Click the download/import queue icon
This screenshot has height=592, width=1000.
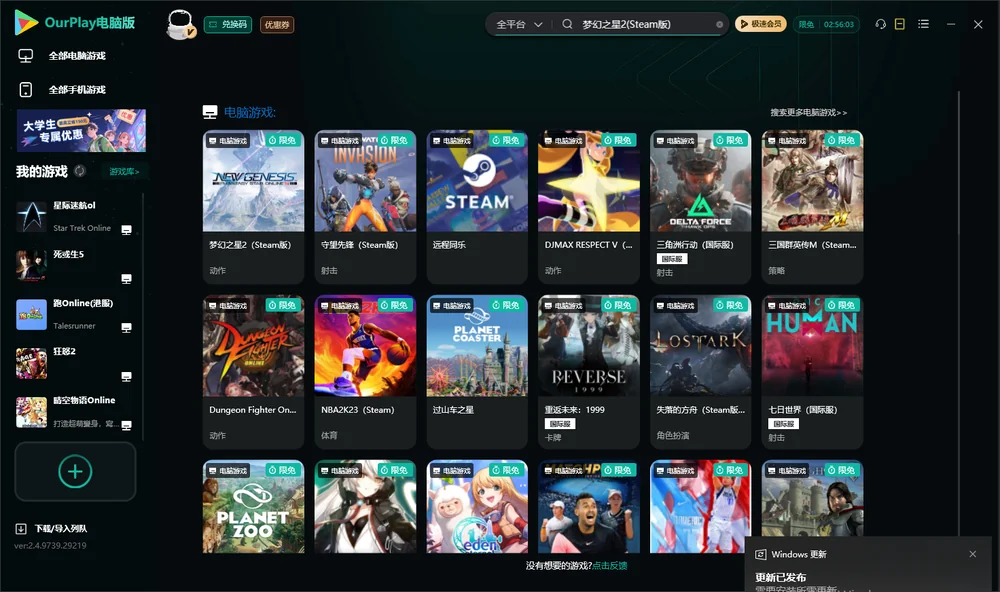20,528
